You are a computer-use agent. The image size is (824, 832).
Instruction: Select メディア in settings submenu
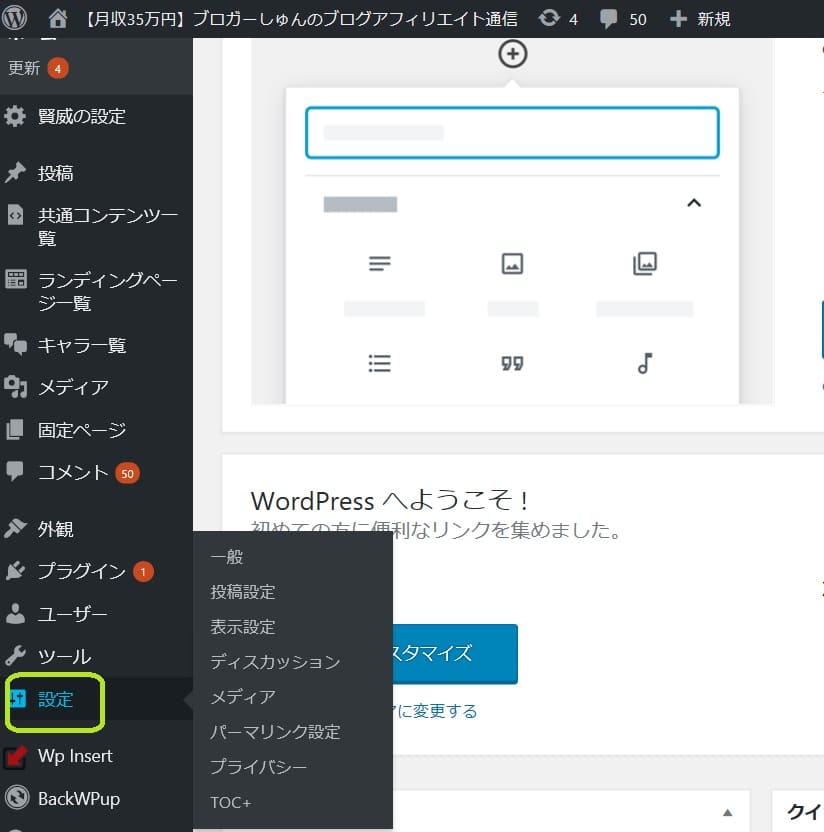tap(242, 697)
